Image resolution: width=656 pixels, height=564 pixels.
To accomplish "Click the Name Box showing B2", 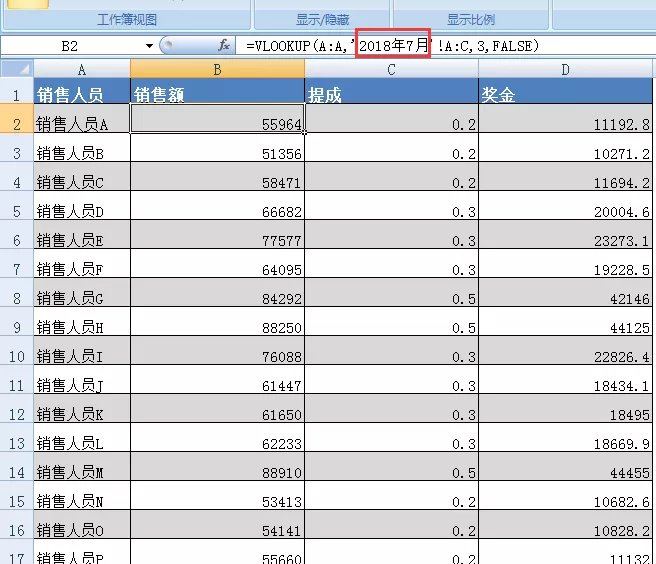I will pos(70,46).
